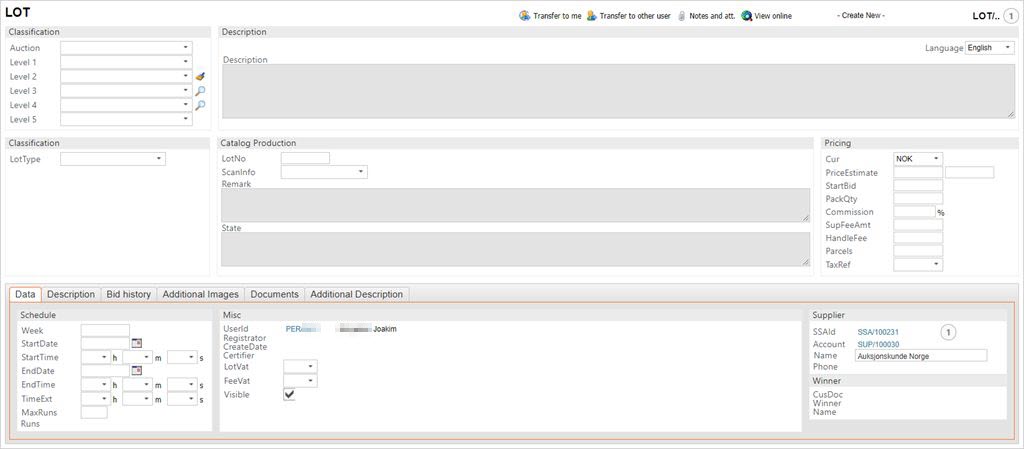Click the Transfer to other user icon
This screenshot has width=1024, height=449.
point(591,16)
